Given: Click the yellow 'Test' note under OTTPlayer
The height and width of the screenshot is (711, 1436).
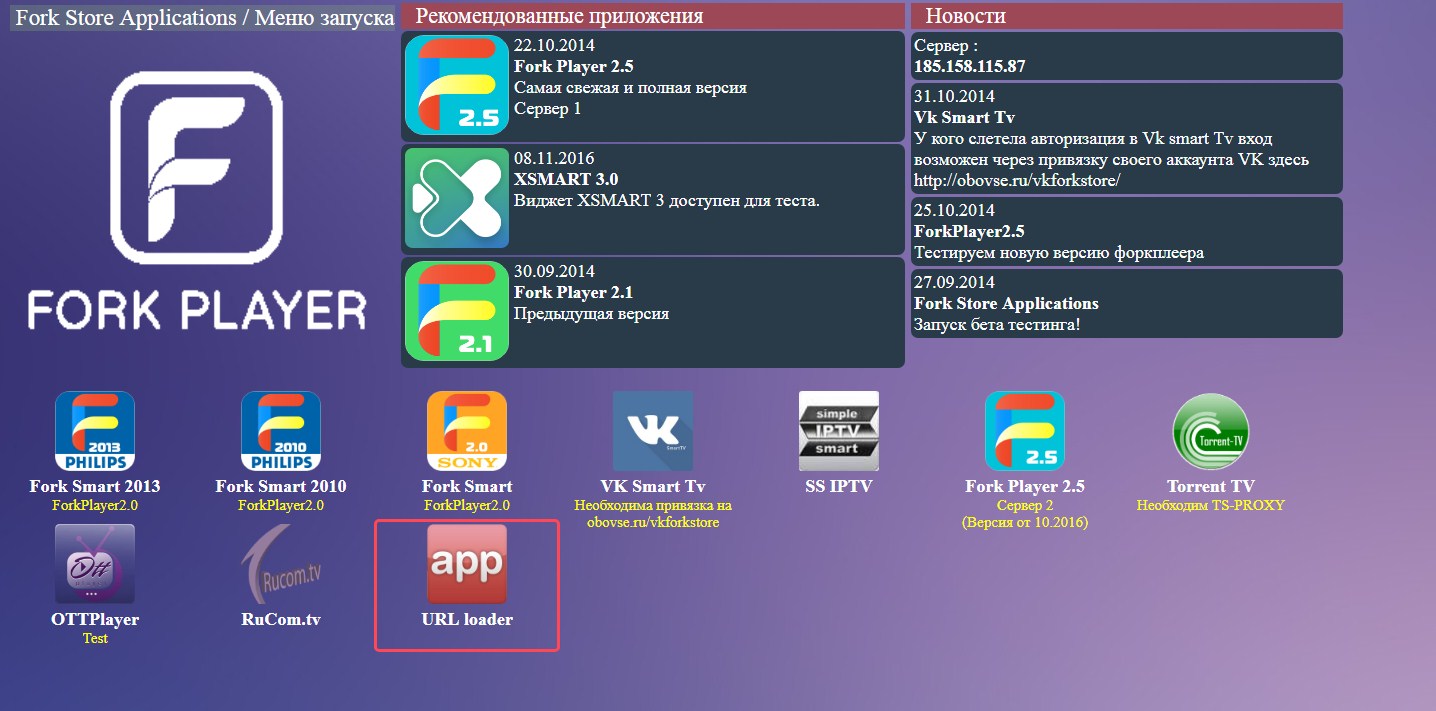Looking at the screenshot, I should pyautogui.click(x=95, y=639).
